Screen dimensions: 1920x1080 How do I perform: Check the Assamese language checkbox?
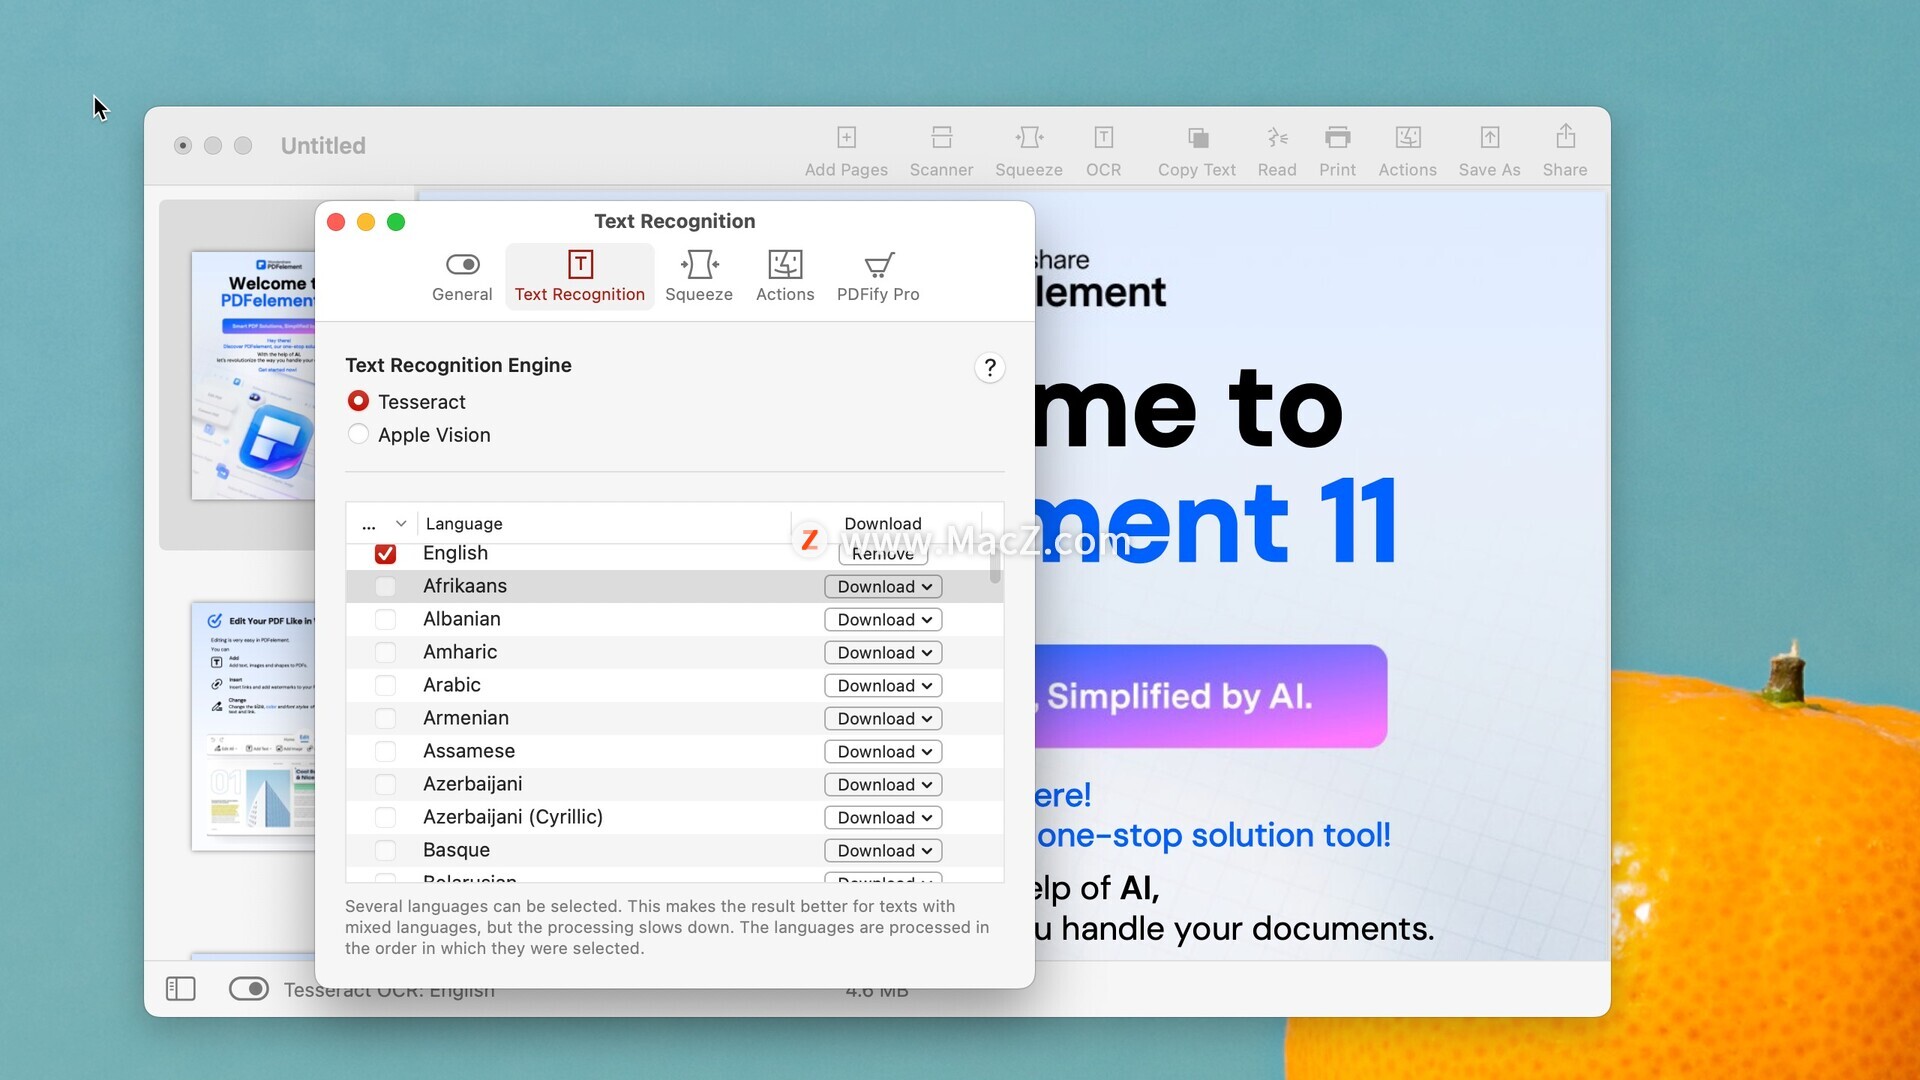(385, 751)
